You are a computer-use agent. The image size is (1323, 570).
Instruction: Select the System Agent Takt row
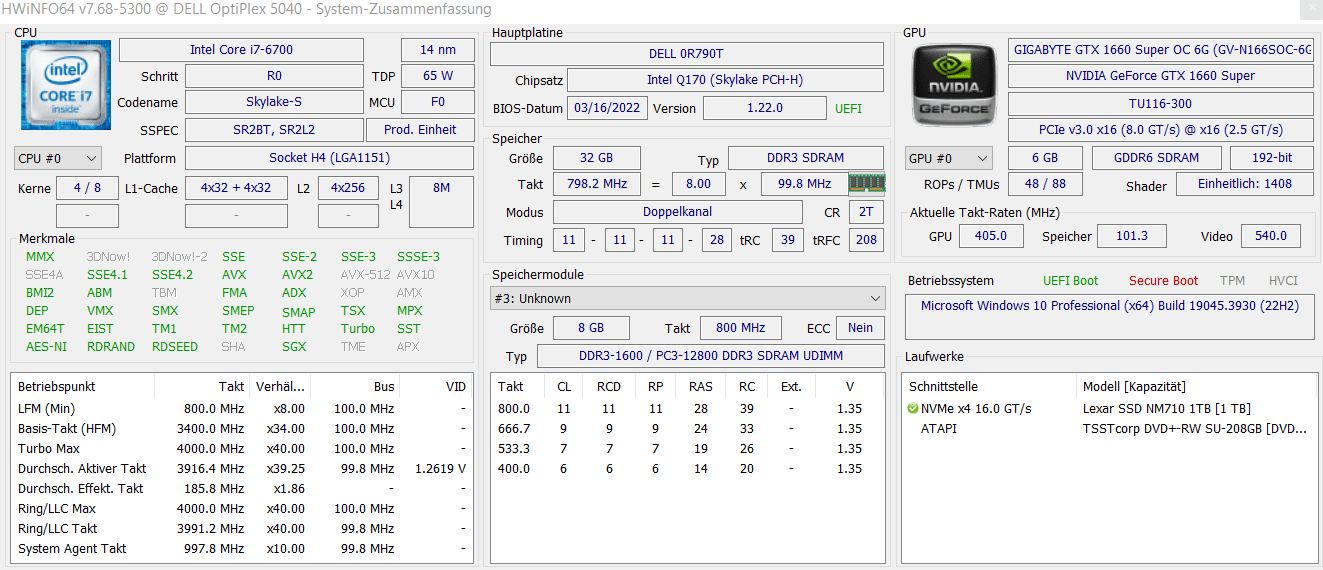(x=241, y=548)
